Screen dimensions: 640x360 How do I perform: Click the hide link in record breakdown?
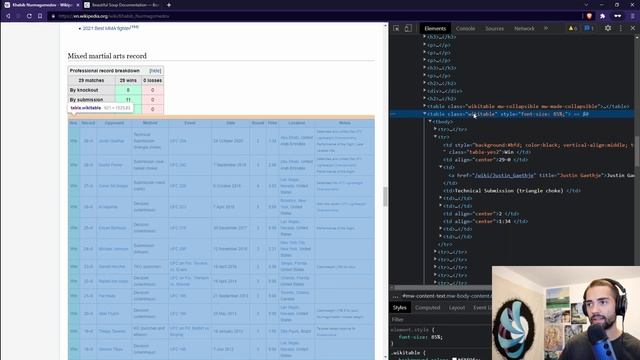(155, 71)
